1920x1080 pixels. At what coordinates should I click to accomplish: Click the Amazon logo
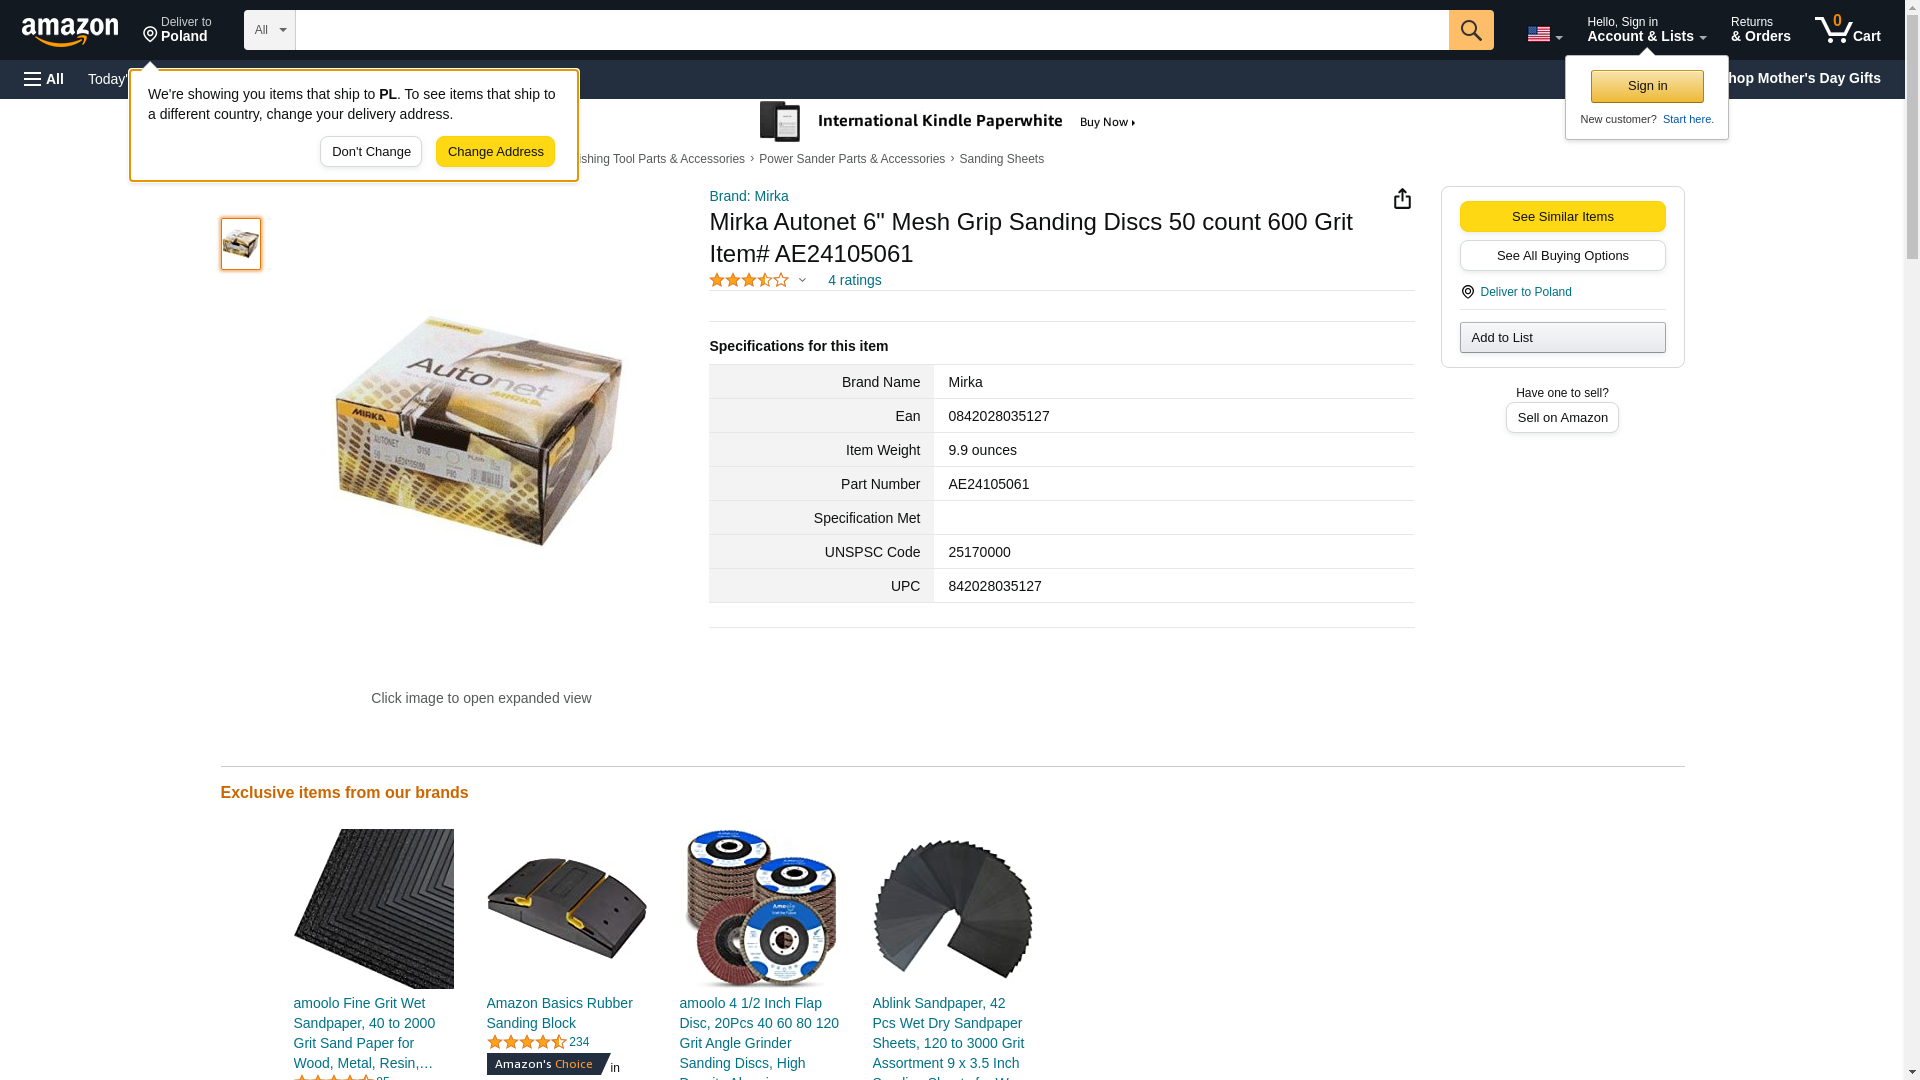pyautogui.click(x=70, y=32)
